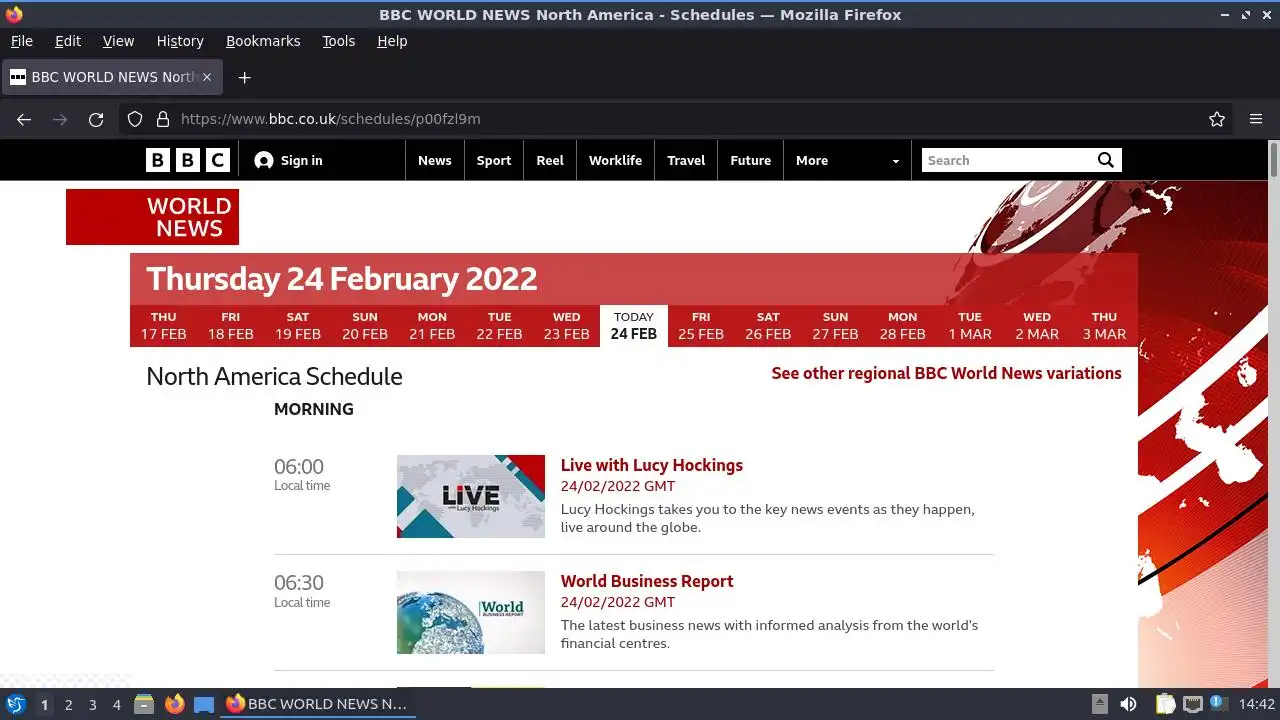The width and height of the screenshot is (1280, 720).
Task: Switch to workspace 3
Action: tap(93, 705)
